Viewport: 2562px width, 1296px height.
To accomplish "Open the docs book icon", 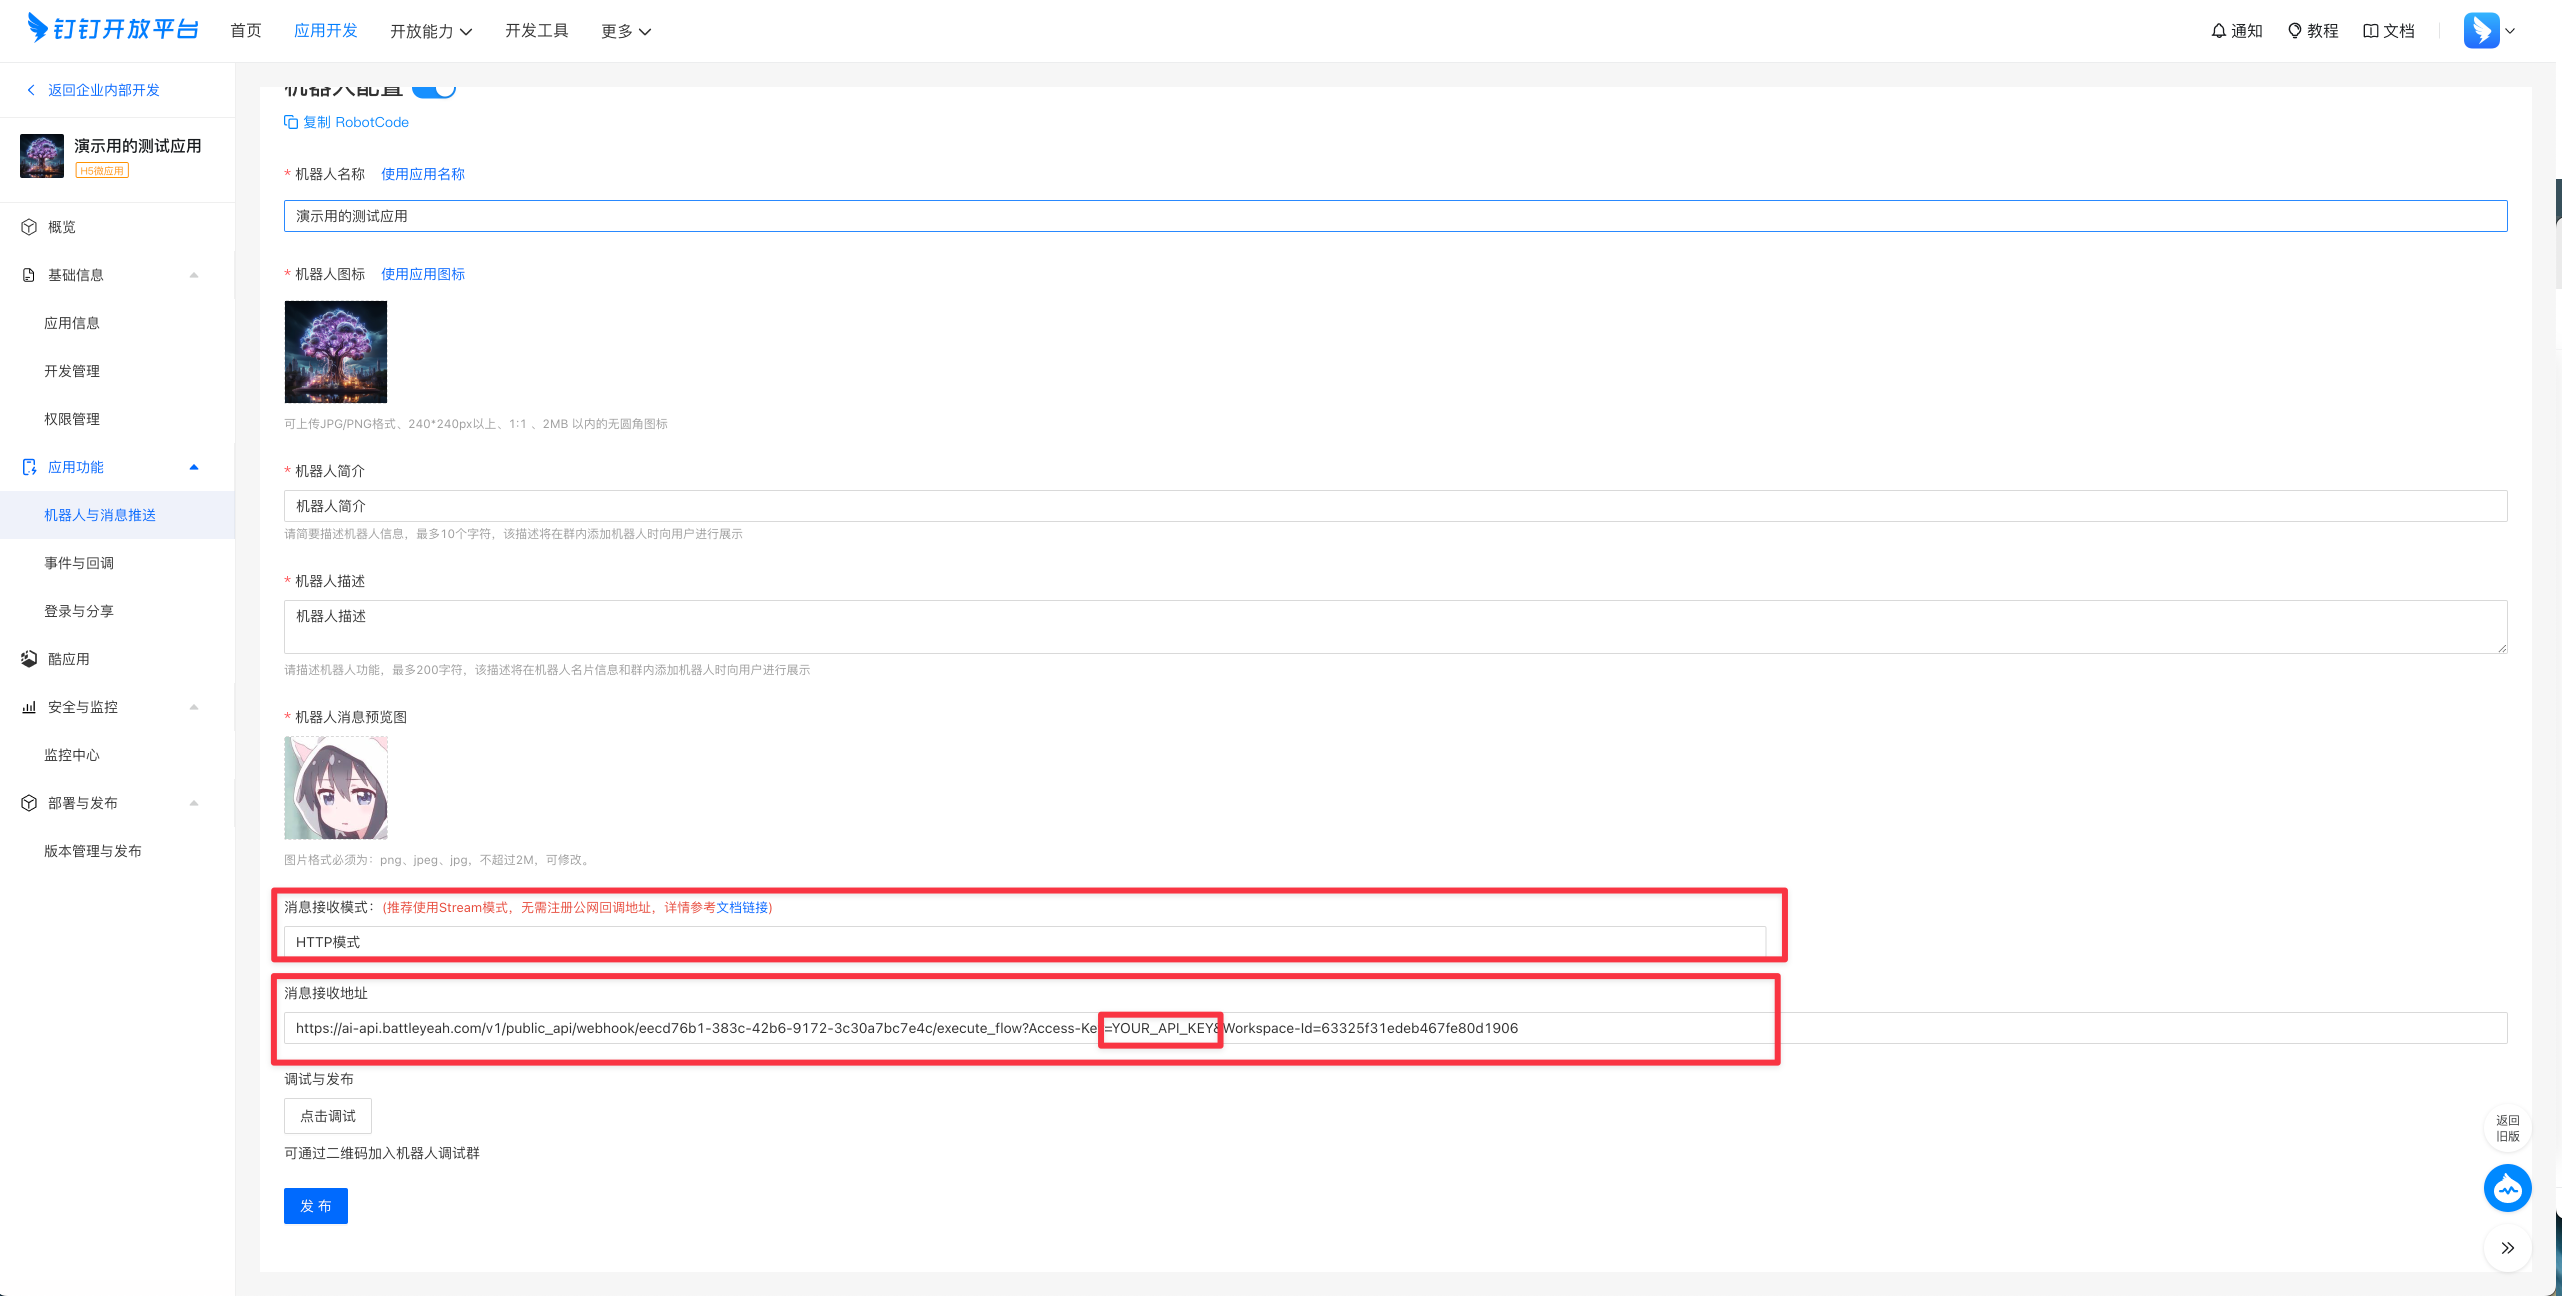I will 2370,31.
